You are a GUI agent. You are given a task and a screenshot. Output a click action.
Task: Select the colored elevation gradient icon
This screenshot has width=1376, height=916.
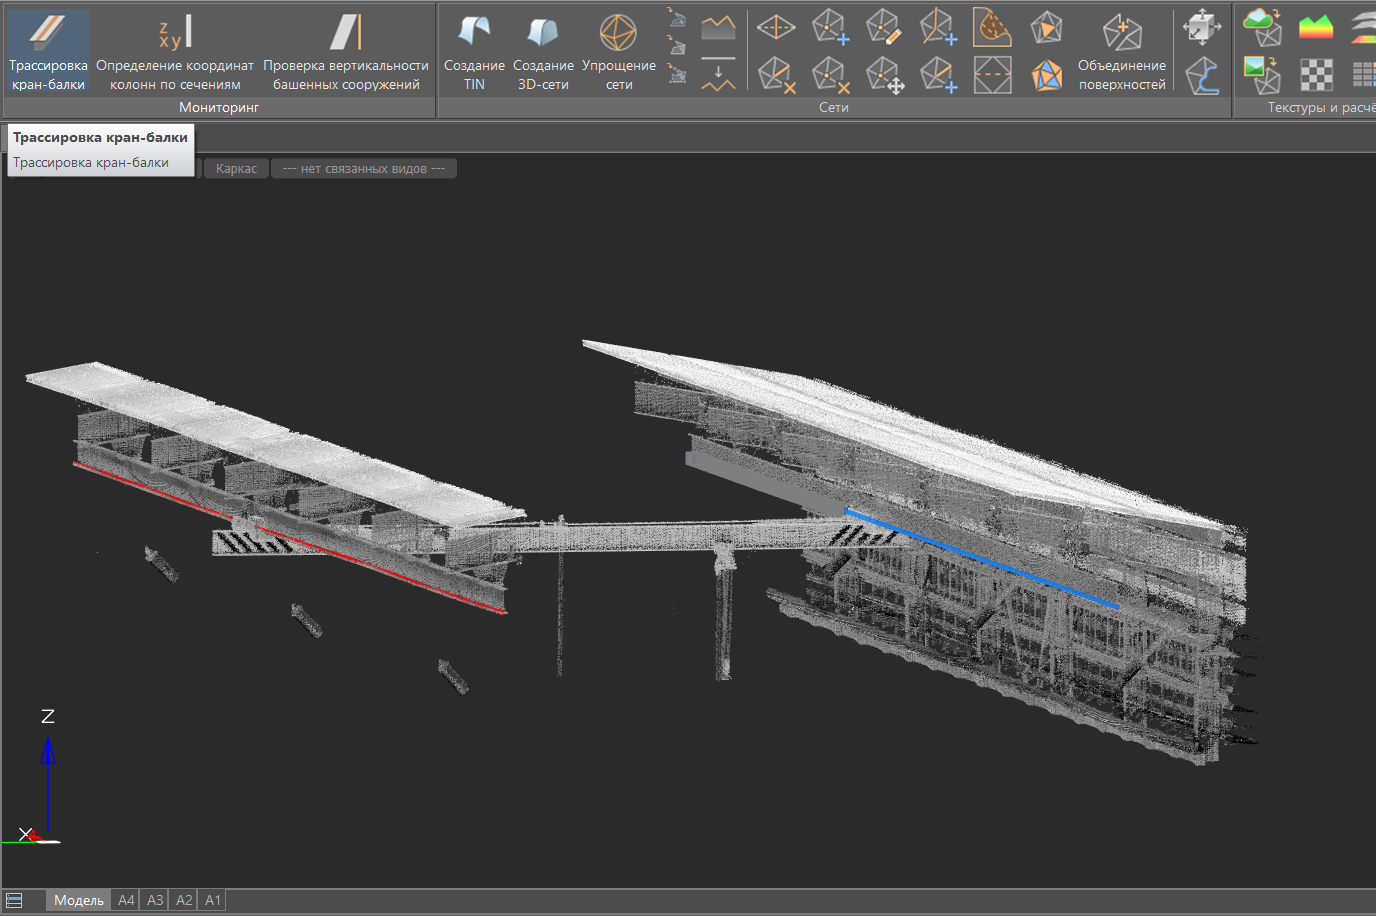(x=1316, y=27)
